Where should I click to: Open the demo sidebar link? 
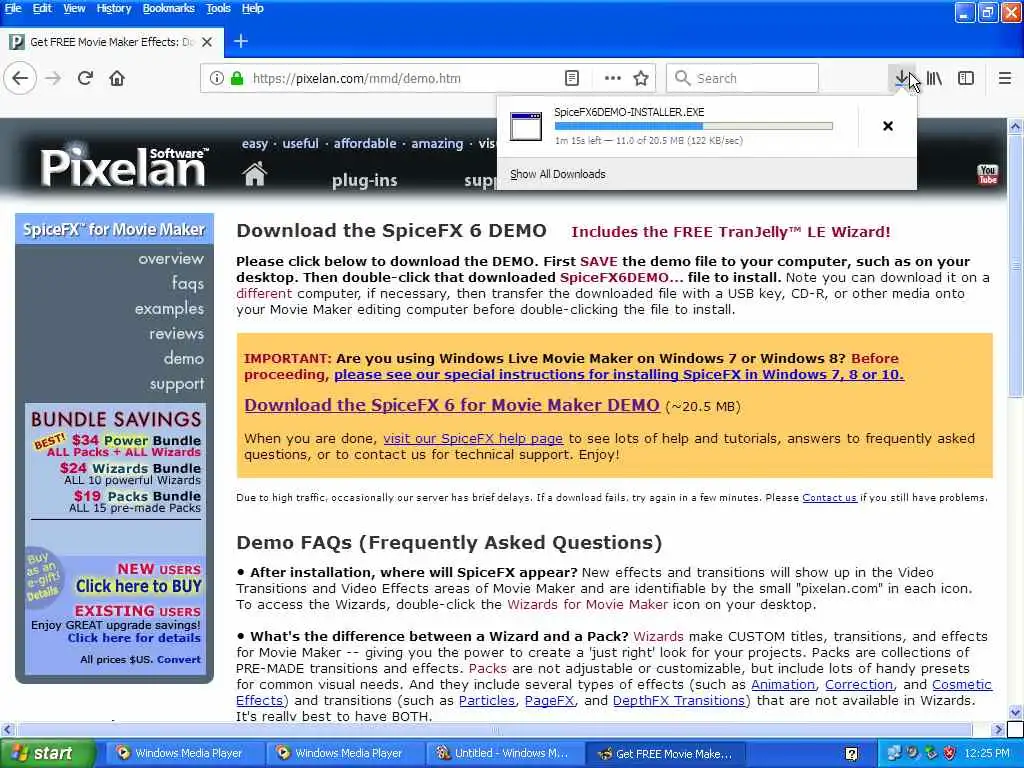pos(184,359)
